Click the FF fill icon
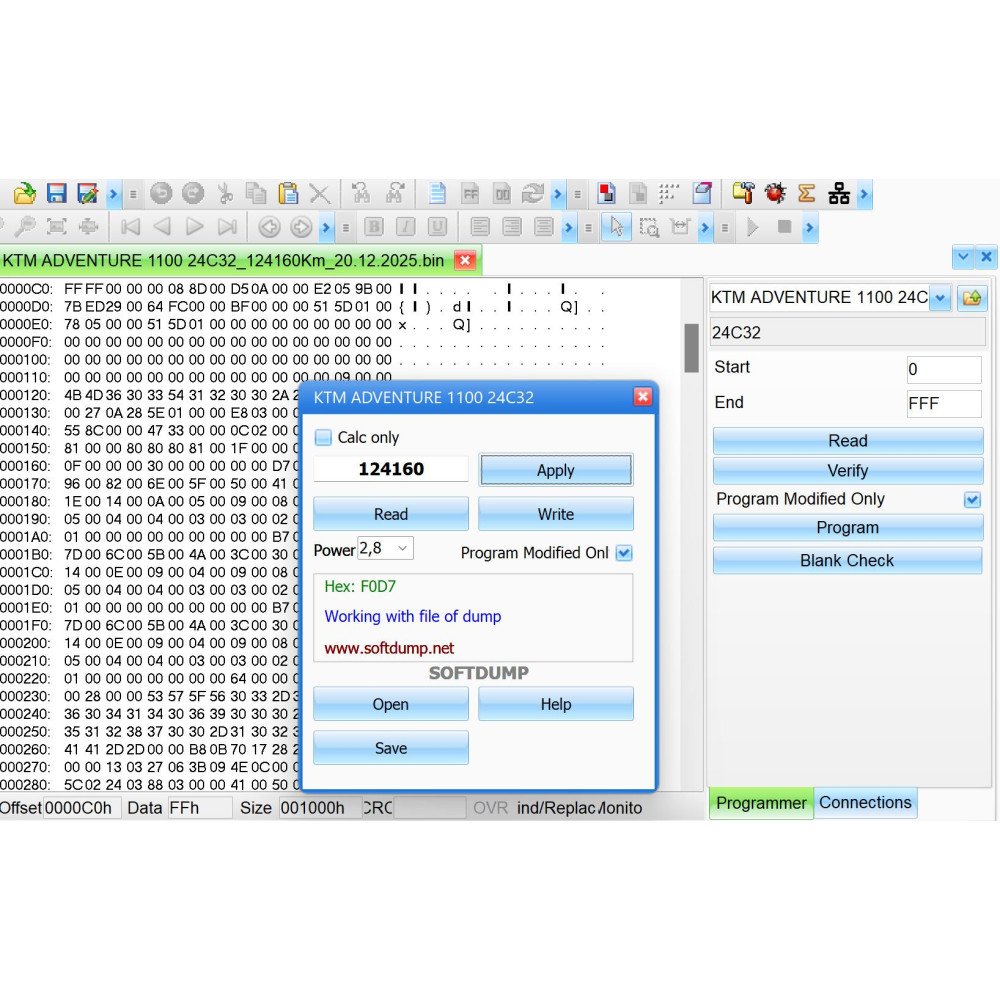This screenshot has width=1000, height=1000. (470, 193)
